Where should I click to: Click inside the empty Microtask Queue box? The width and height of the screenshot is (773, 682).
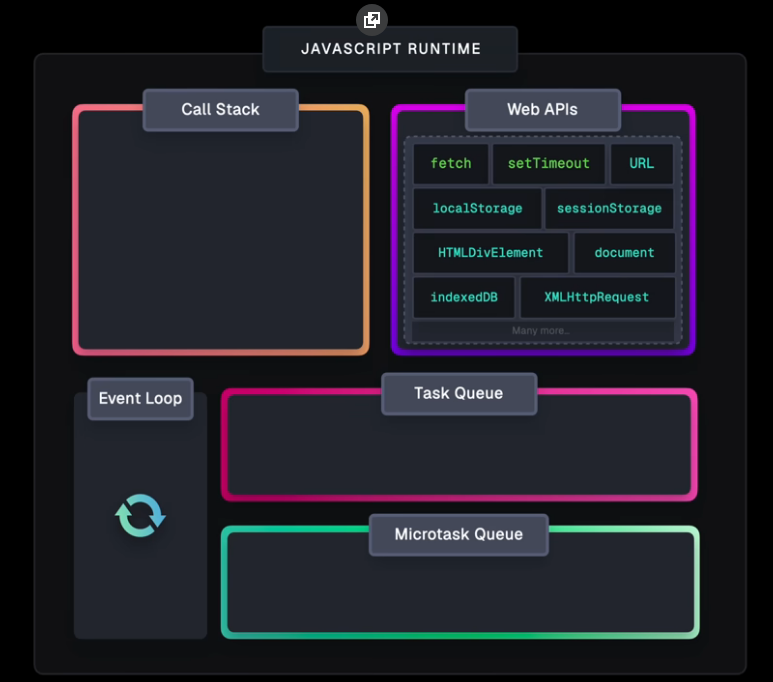coord(458,590)
